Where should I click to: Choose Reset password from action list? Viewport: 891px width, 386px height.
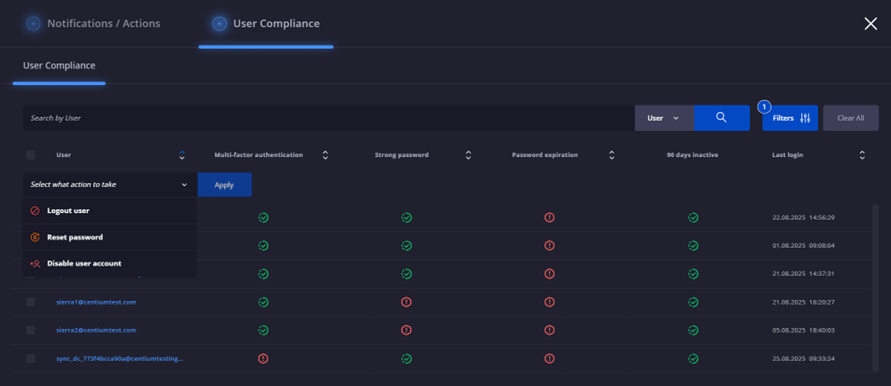110,237
